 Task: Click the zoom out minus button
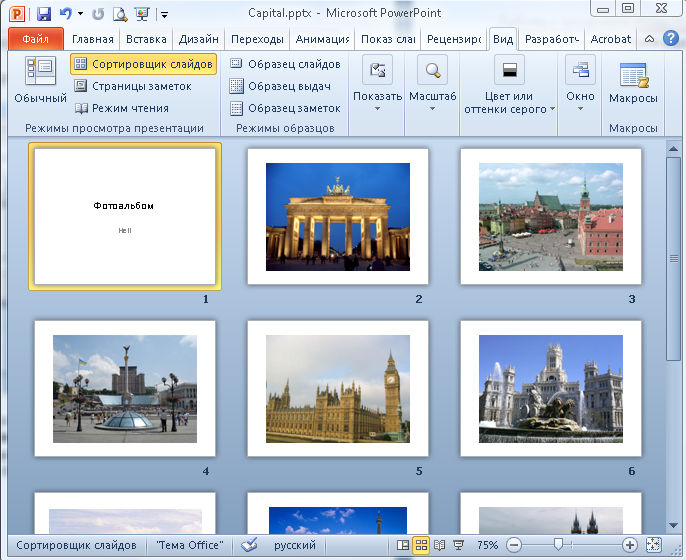[x=514, y=545]
